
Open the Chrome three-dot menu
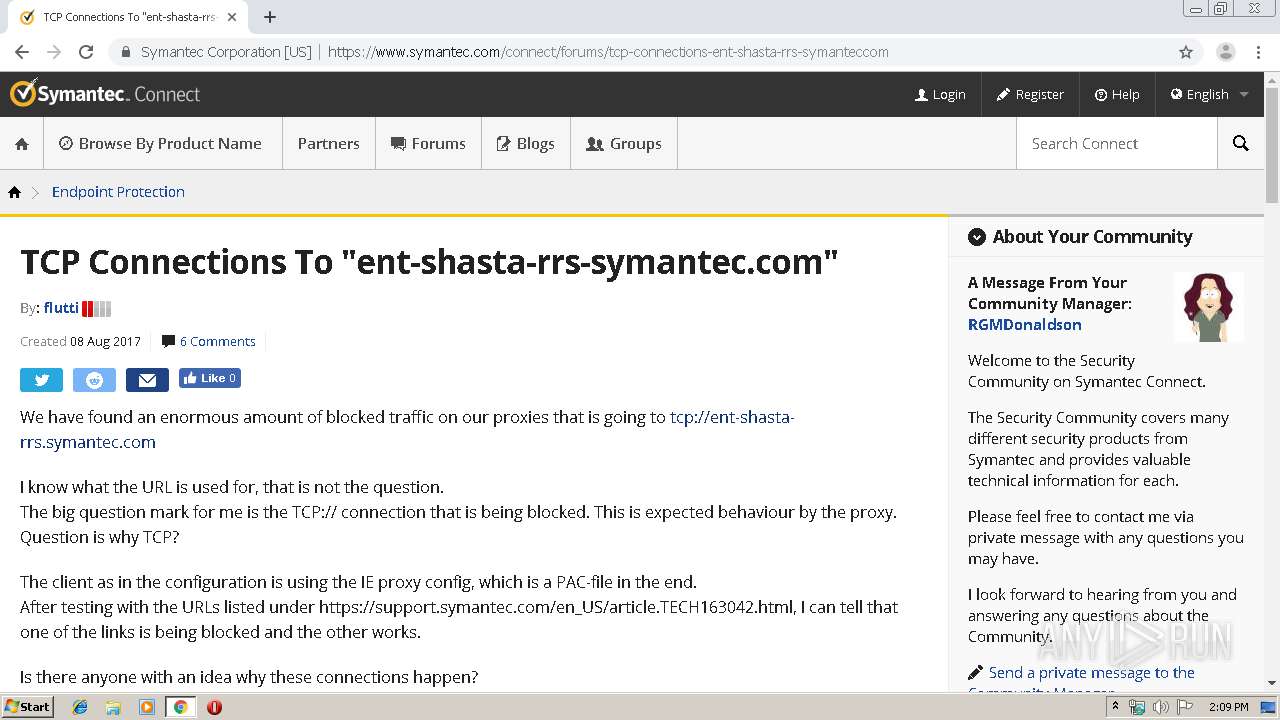coord(1259,52)
